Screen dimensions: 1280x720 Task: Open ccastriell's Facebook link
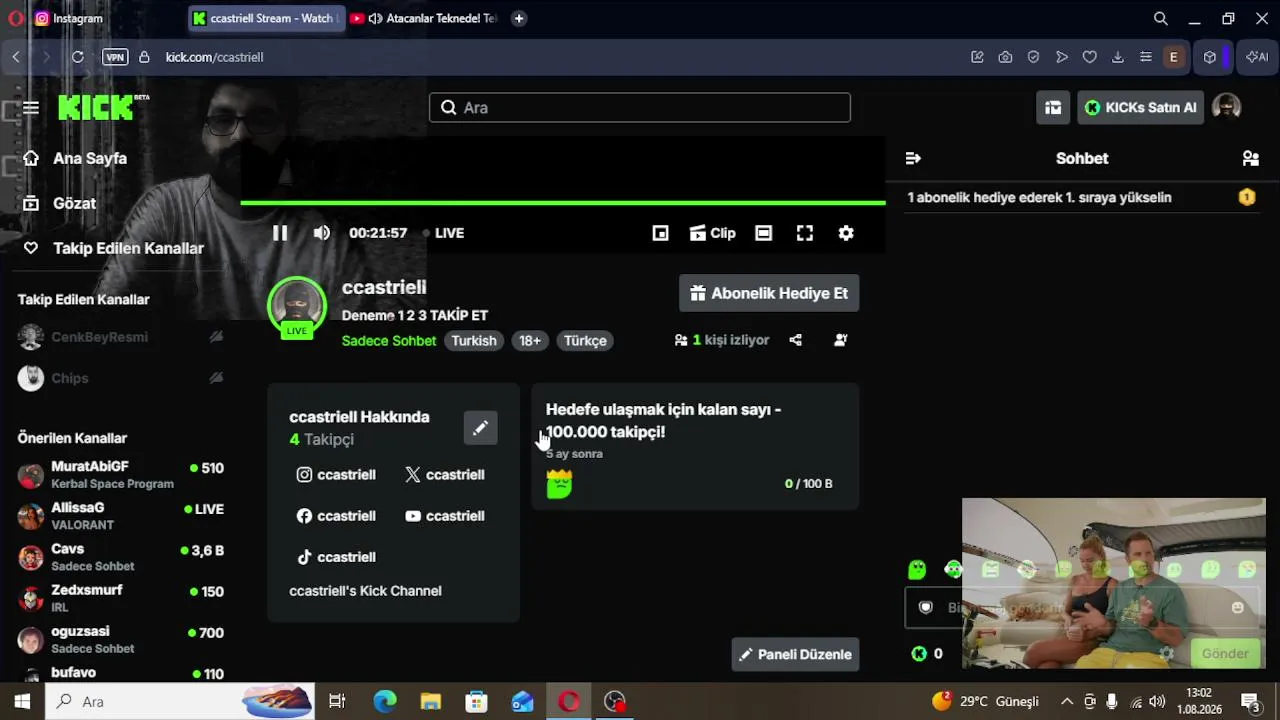(x=336, y=516)
